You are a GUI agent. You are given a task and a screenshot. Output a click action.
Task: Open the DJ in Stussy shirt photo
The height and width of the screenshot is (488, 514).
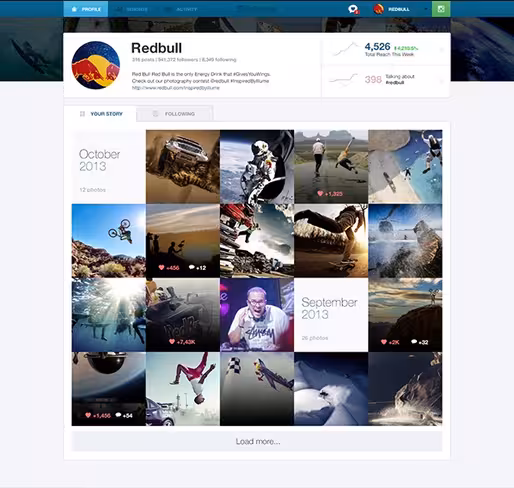click(x=257, y=315)
